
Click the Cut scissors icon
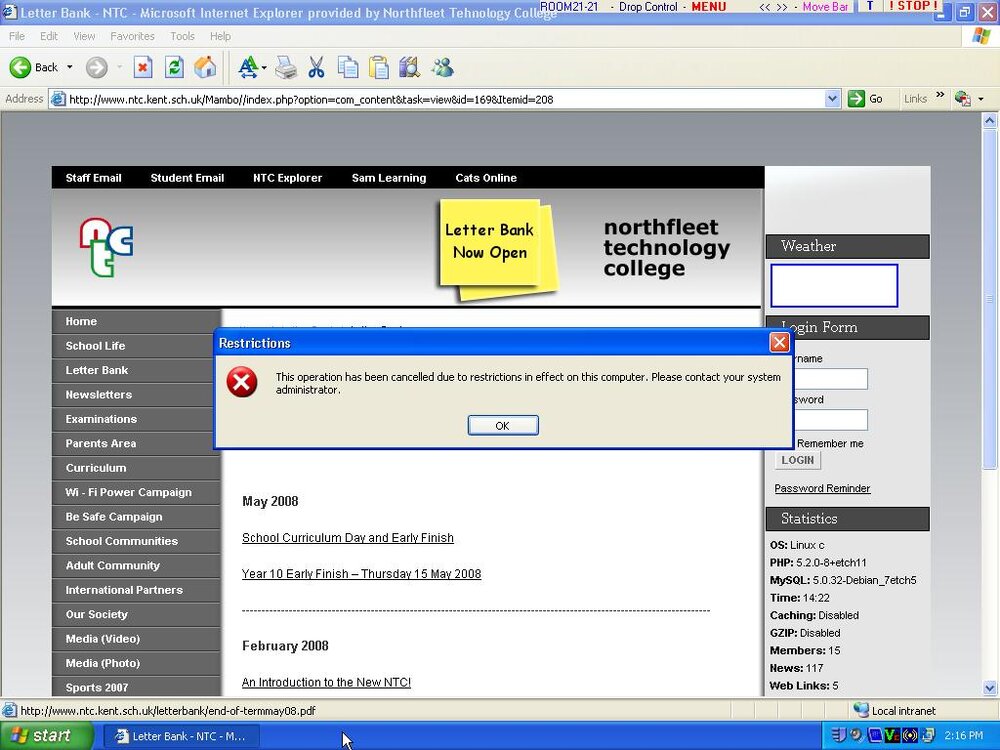point(316,67)
